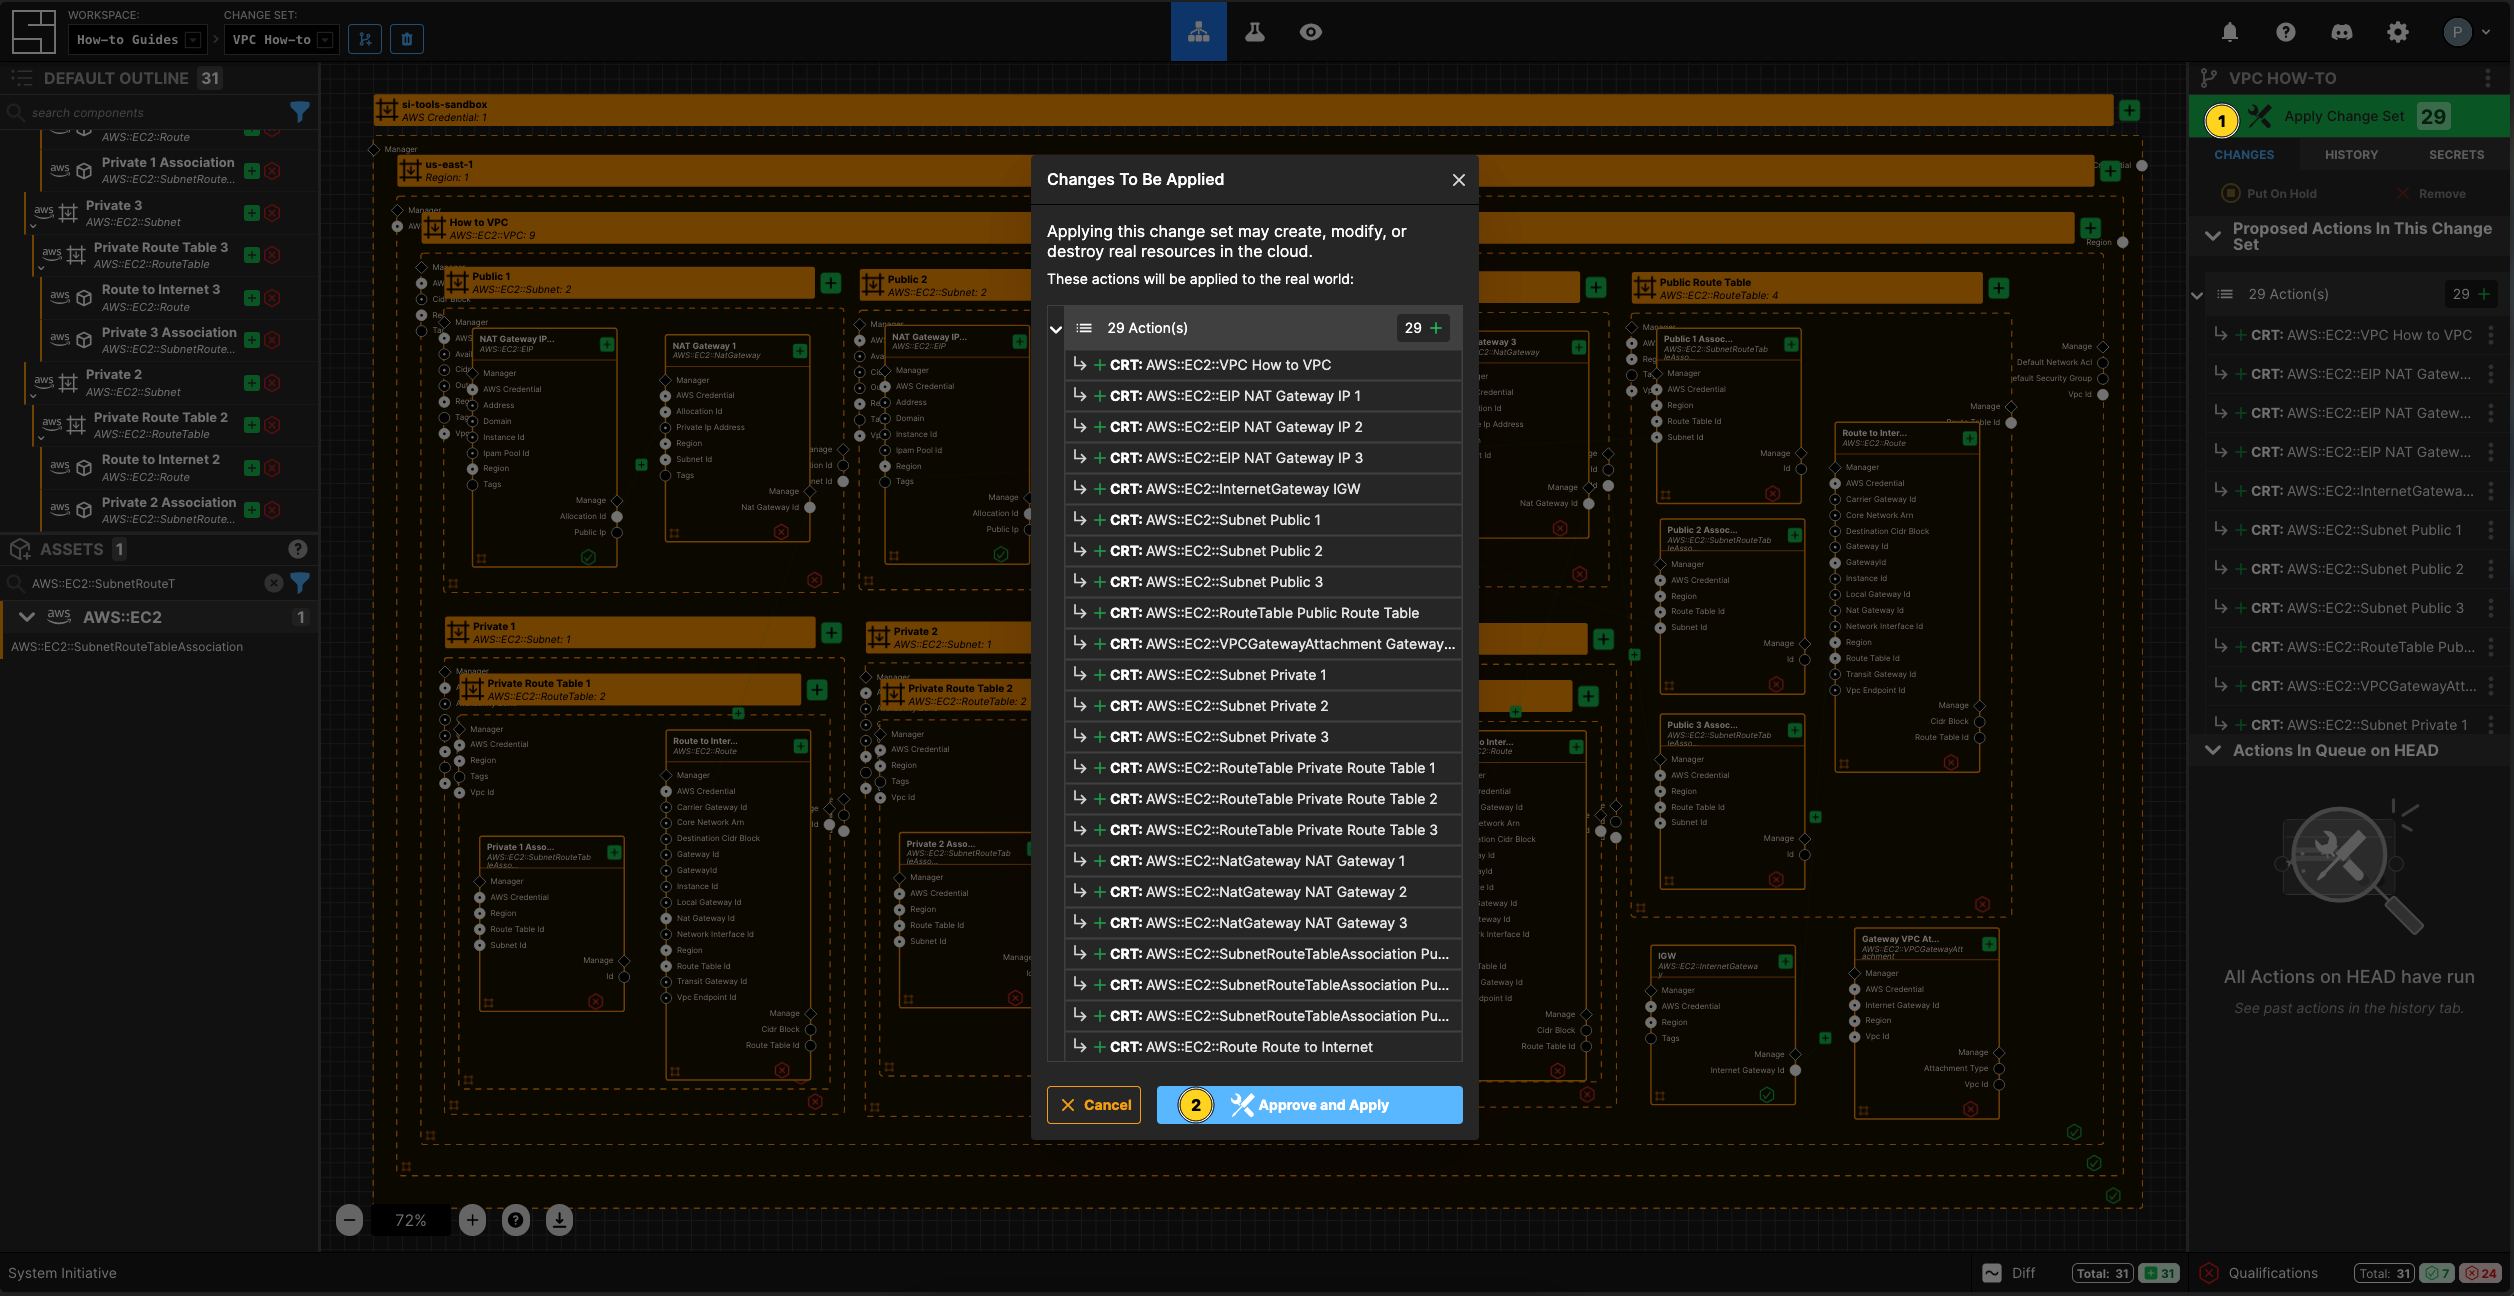
Task: Switch to the Changes tab
Action: [2243, 155]
